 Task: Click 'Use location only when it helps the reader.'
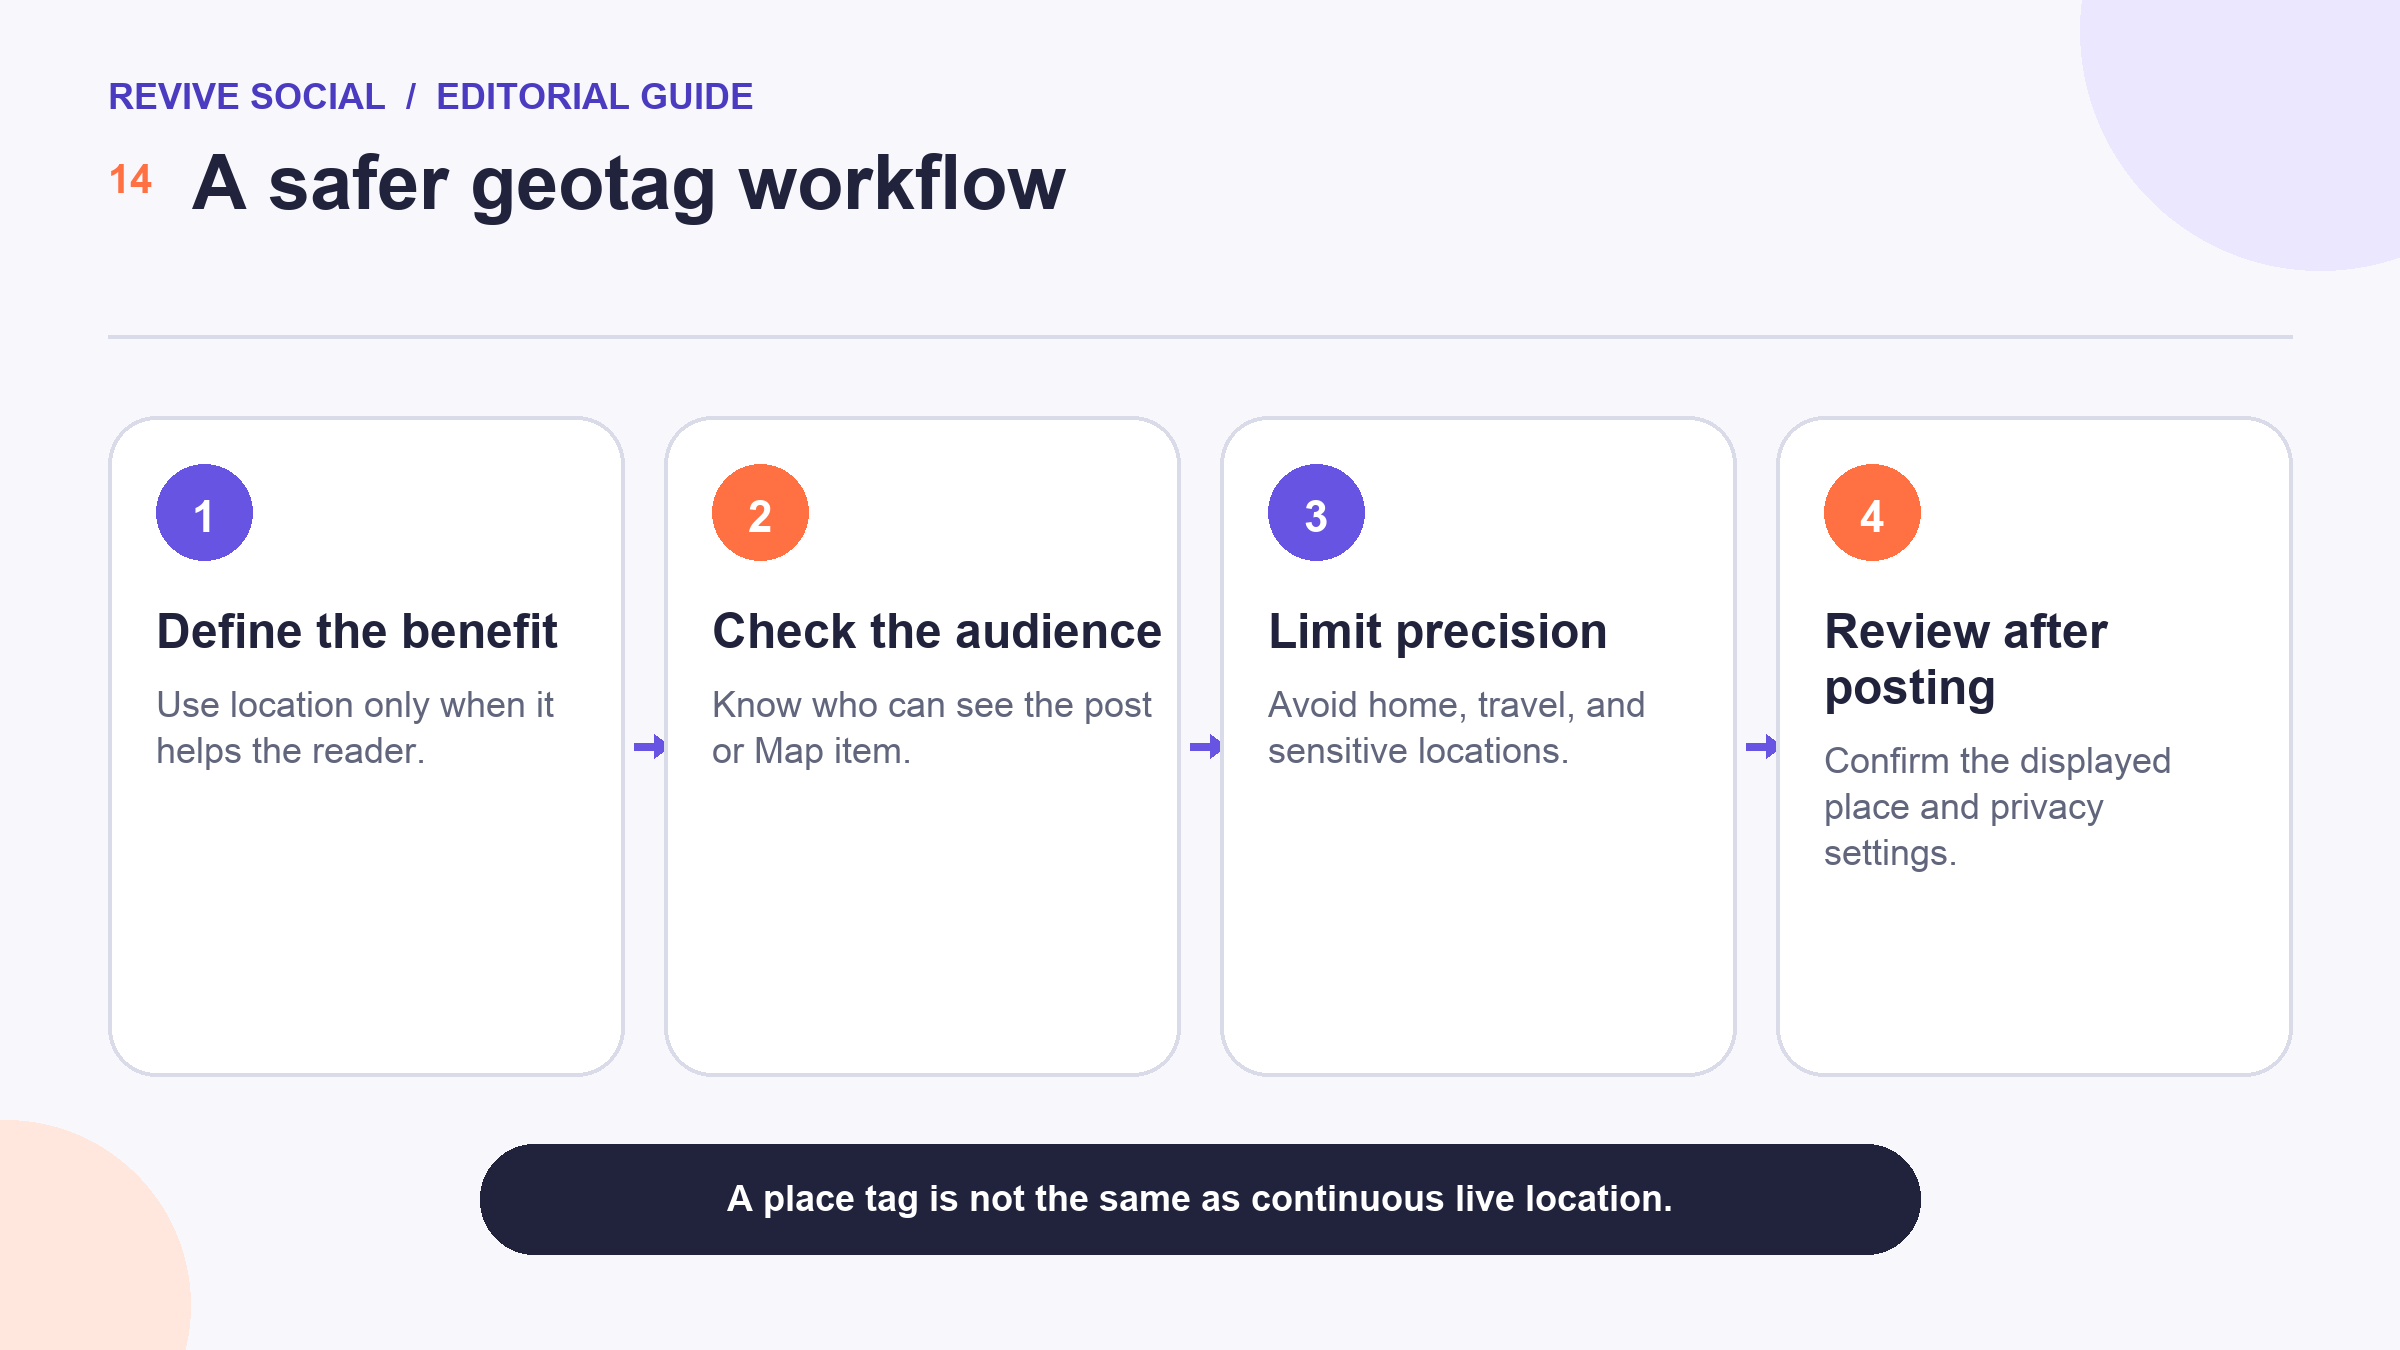coord(355,728)
